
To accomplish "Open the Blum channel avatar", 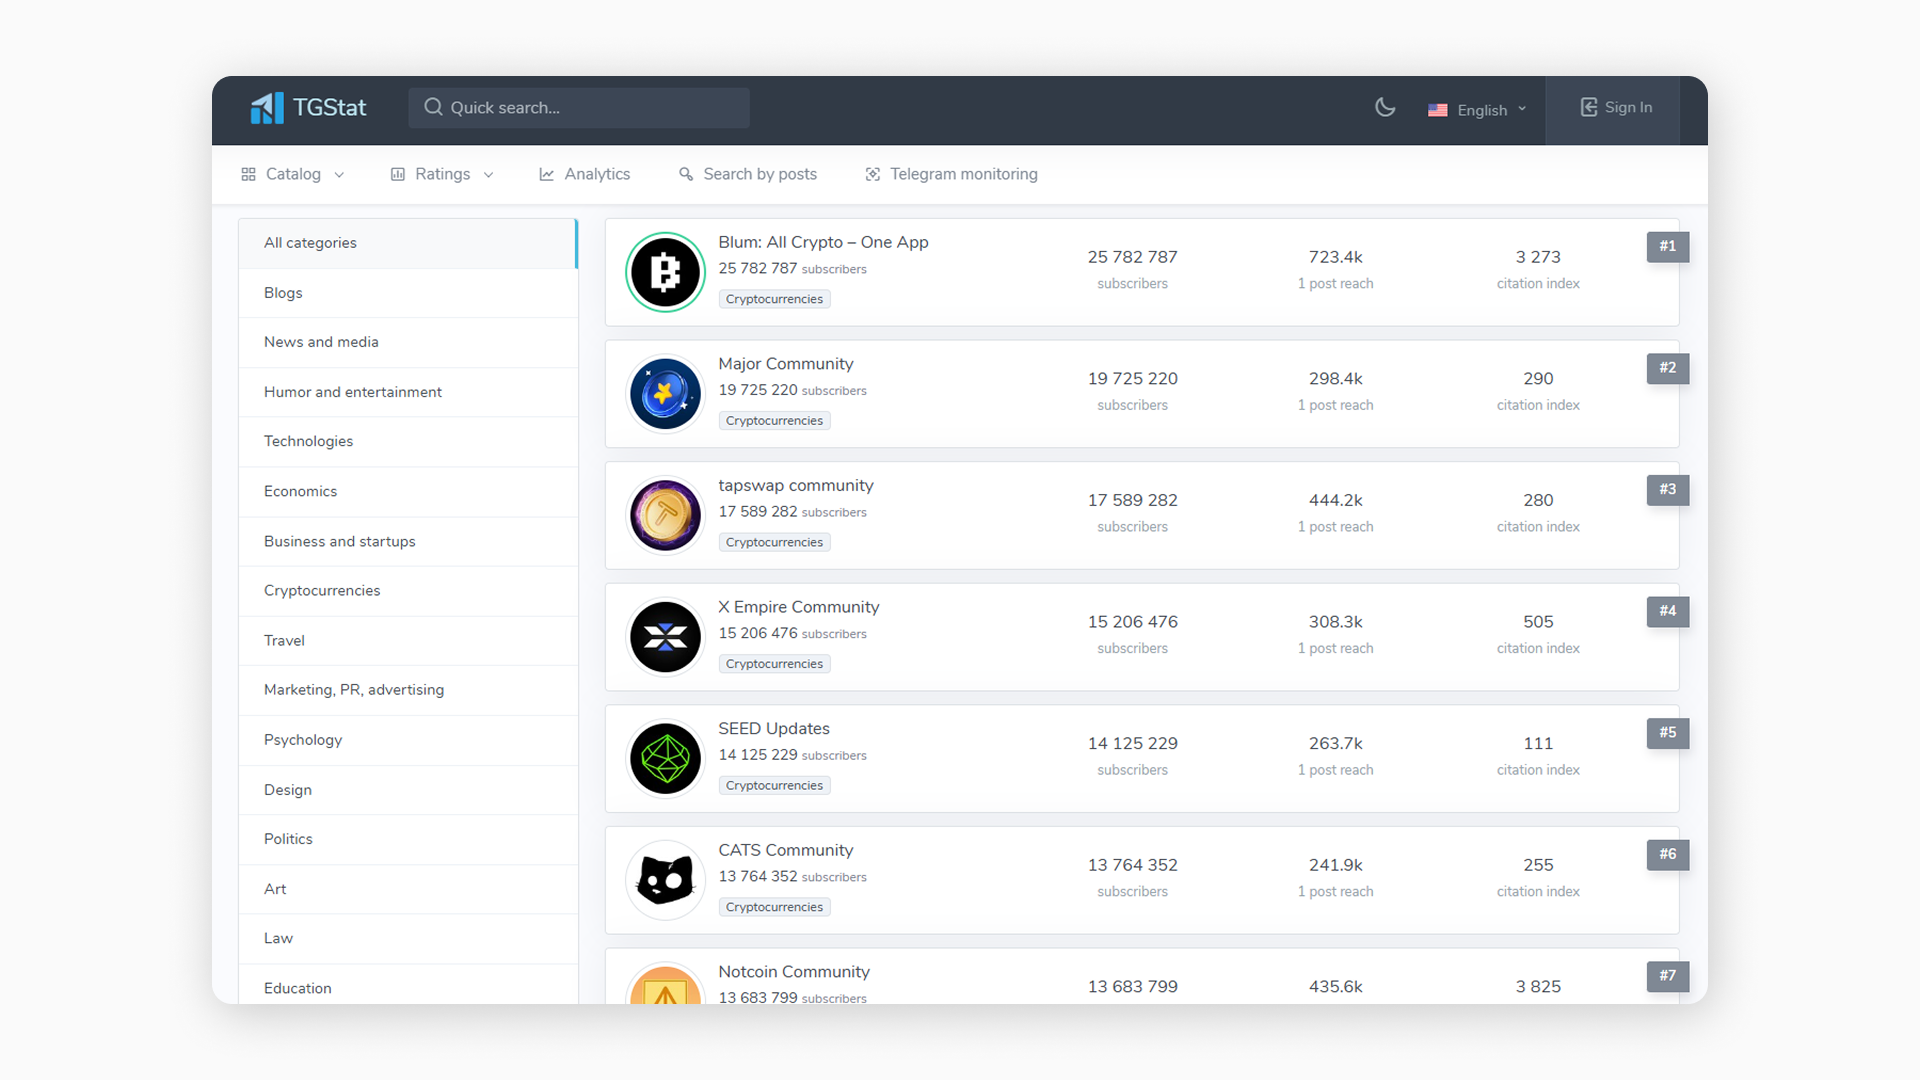I will coord(665,272).
